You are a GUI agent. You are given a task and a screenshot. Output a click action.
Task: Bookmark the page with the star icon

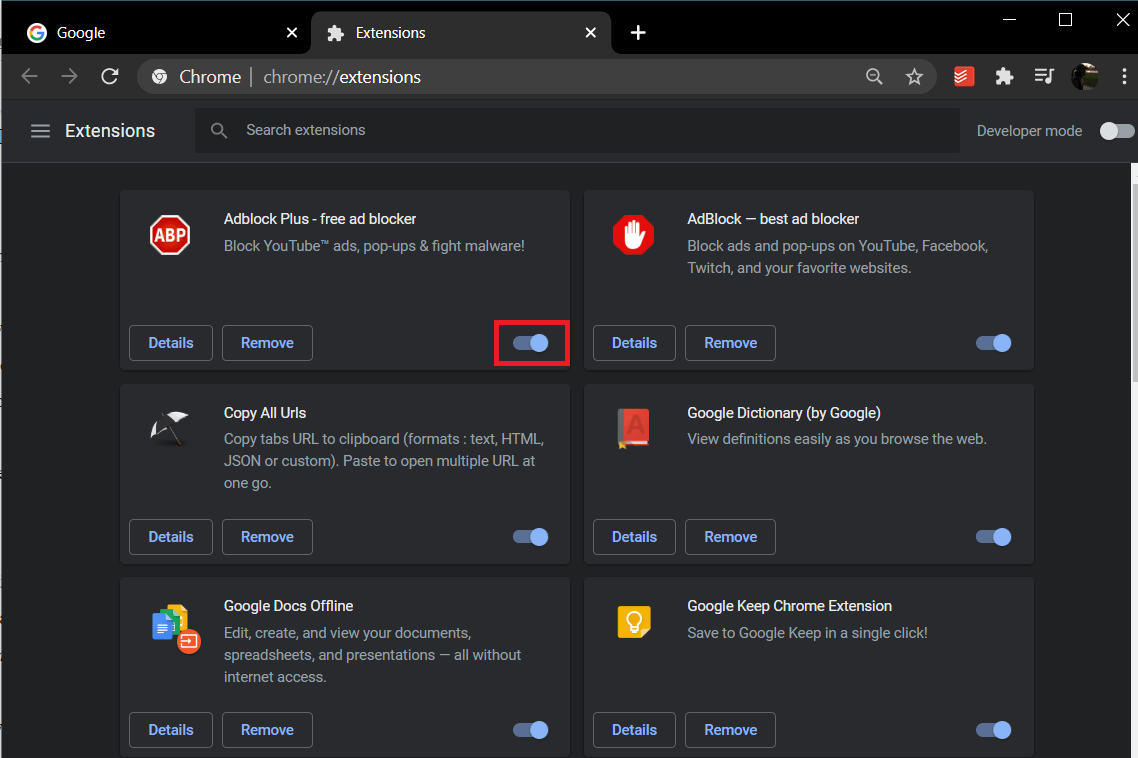click(x=914, y=75)
